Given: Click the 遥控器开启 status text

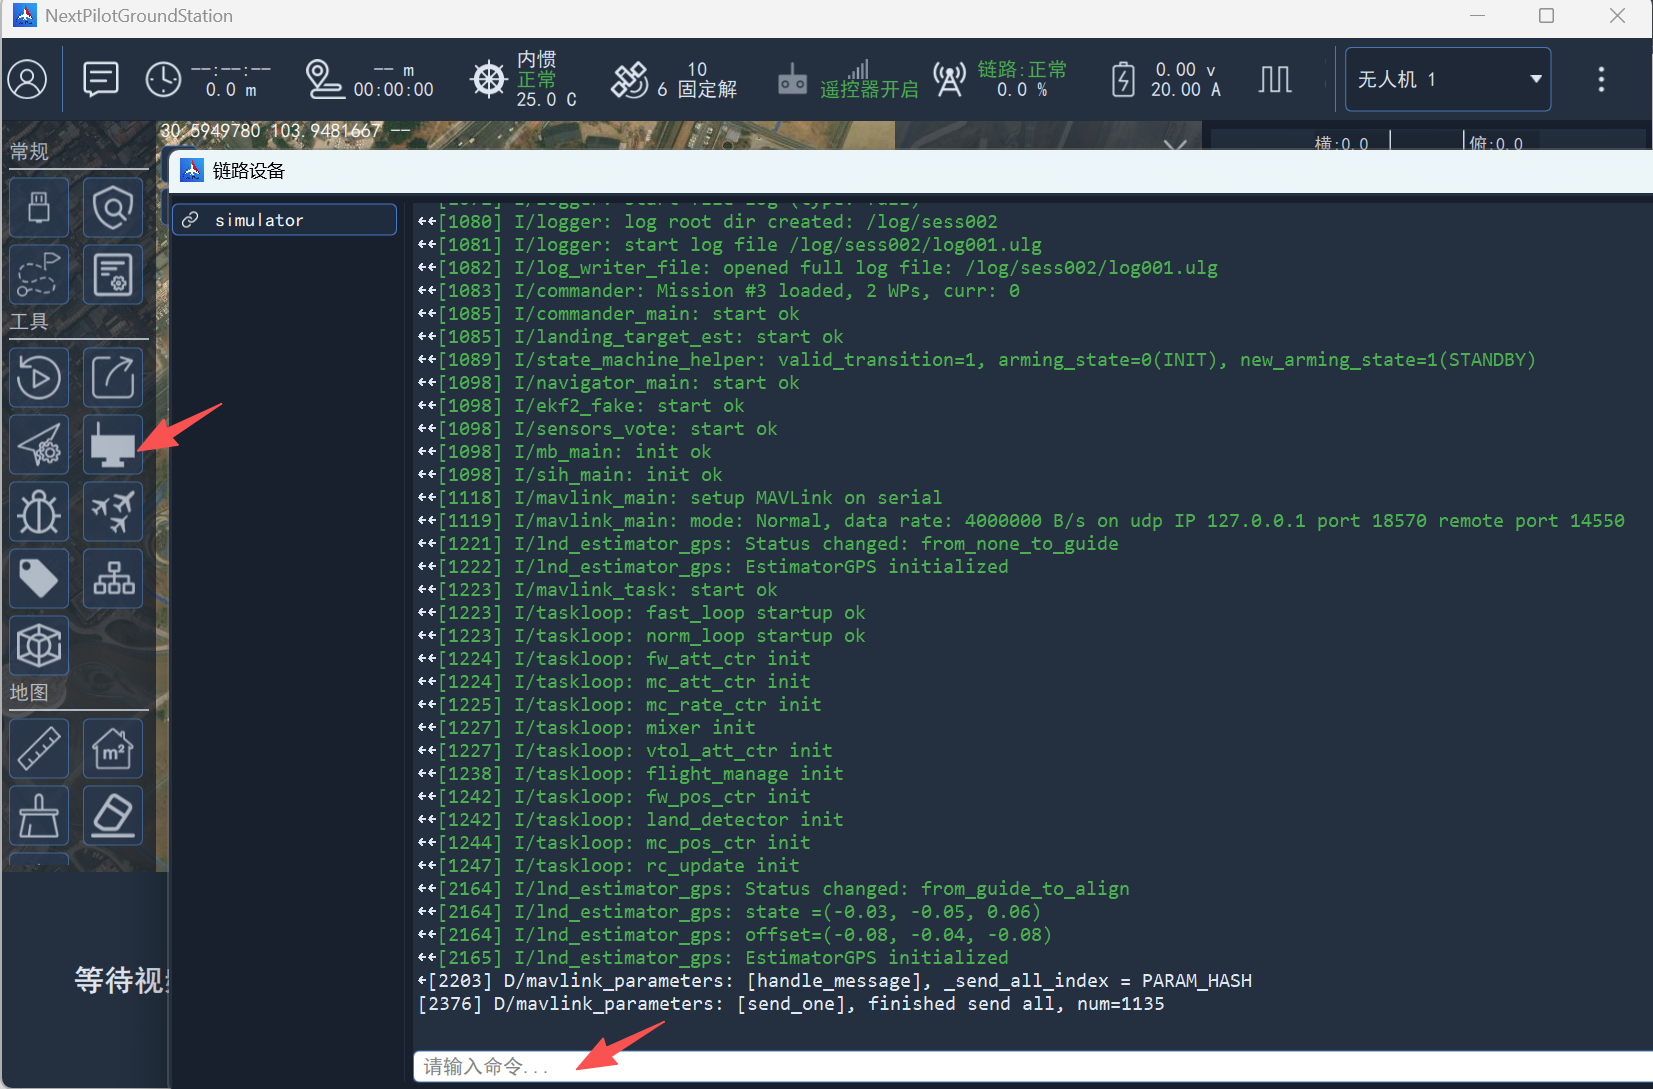Looking at the screenshot, I should (869, 90).
